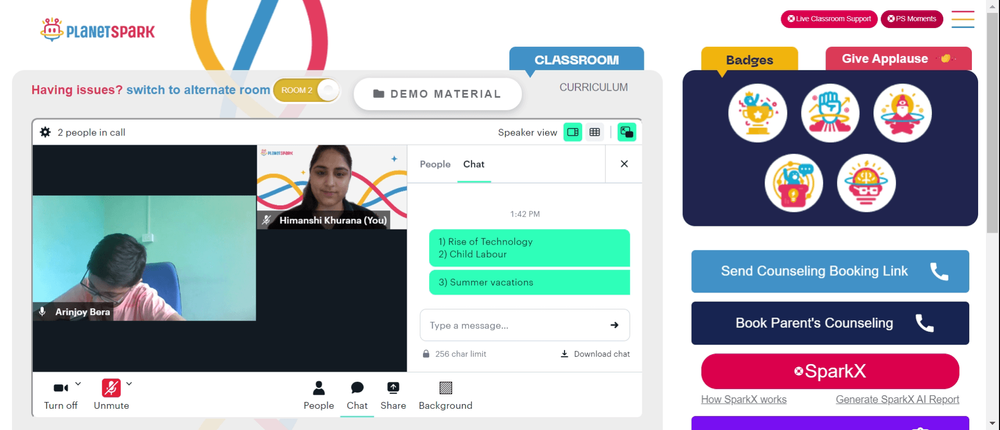The width and height of the screenshot is (1000, 430).
Task: Switch to the Curriculum tab
Action: [x=594, y=87]
